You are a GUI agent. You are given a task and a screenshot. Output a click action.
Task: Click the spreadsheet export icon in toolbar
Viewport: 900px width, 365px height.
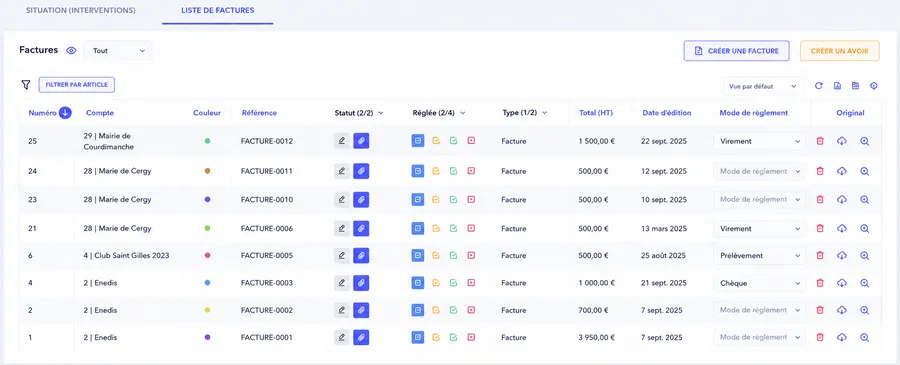click(856, 86)
